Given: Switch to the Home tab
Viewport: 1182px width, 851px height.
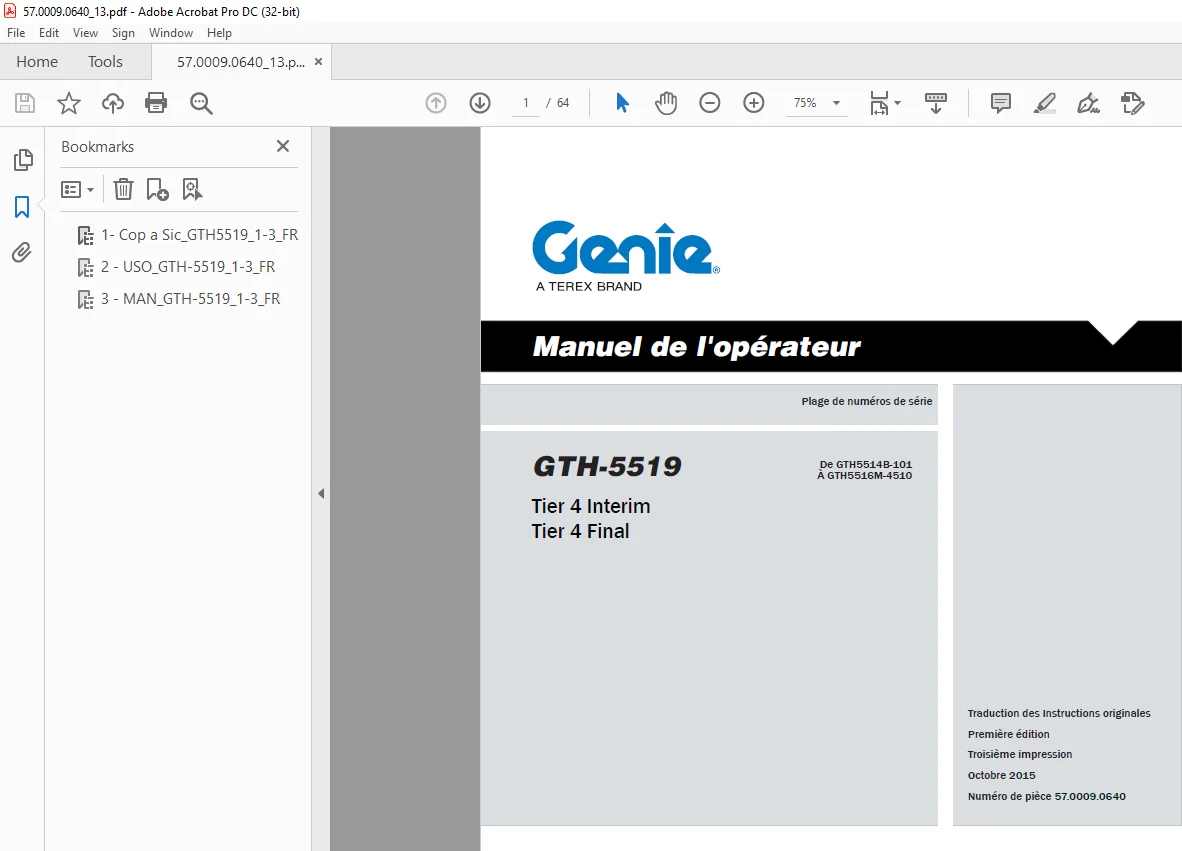Looking at the screenshot, I should [x=37, y=62].
